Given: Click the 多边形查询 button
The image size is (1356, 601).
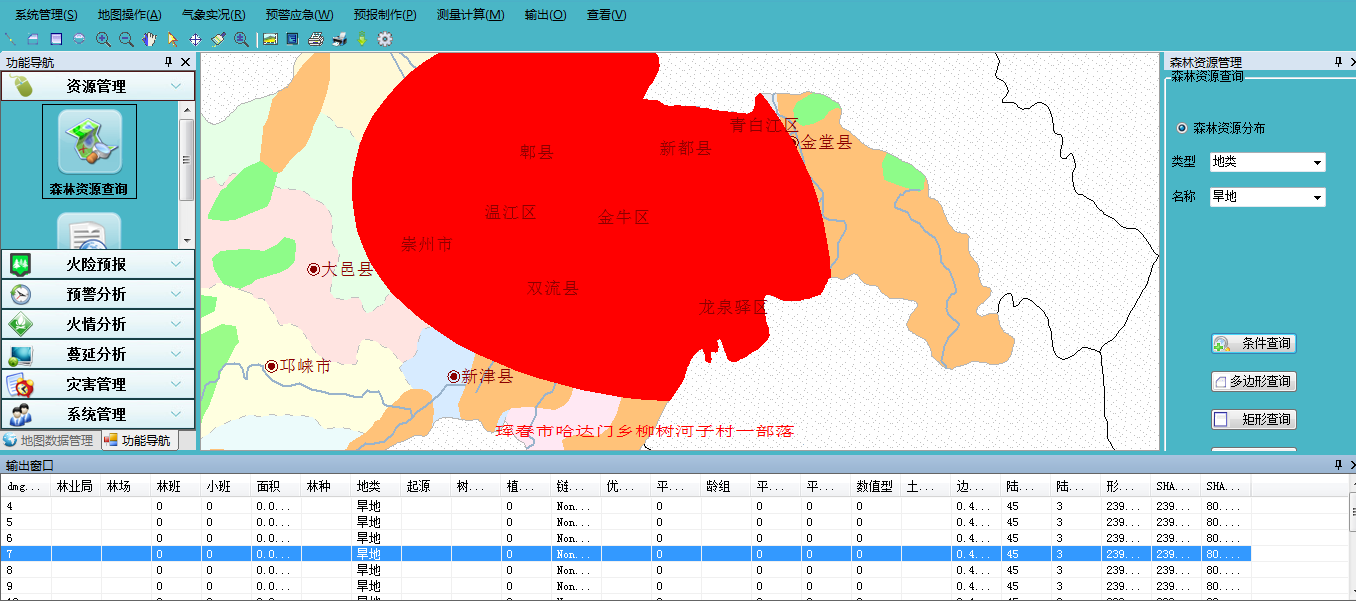Looking at the screenshot, I should (1254, 381).
